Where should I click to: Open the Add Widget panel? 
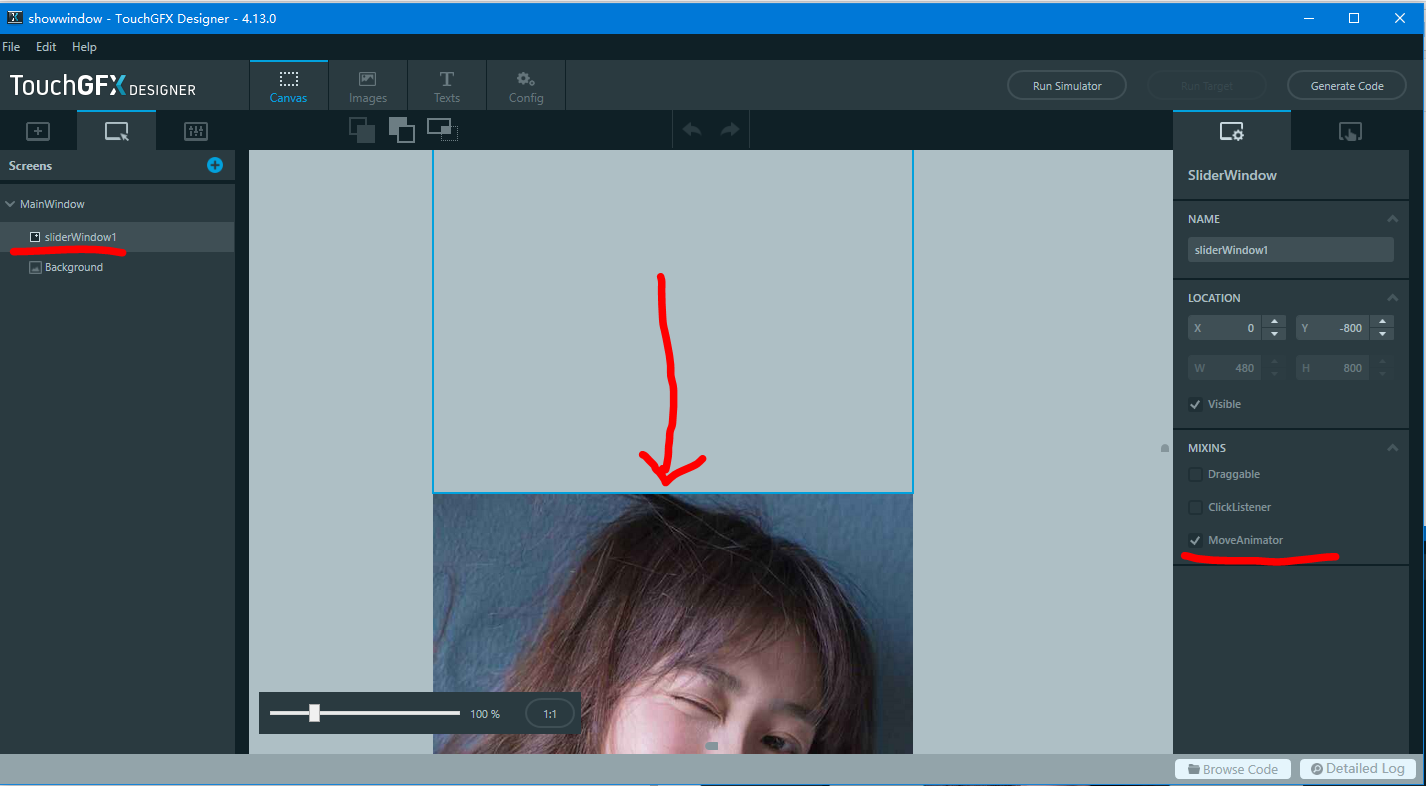(x=37, y=130)
